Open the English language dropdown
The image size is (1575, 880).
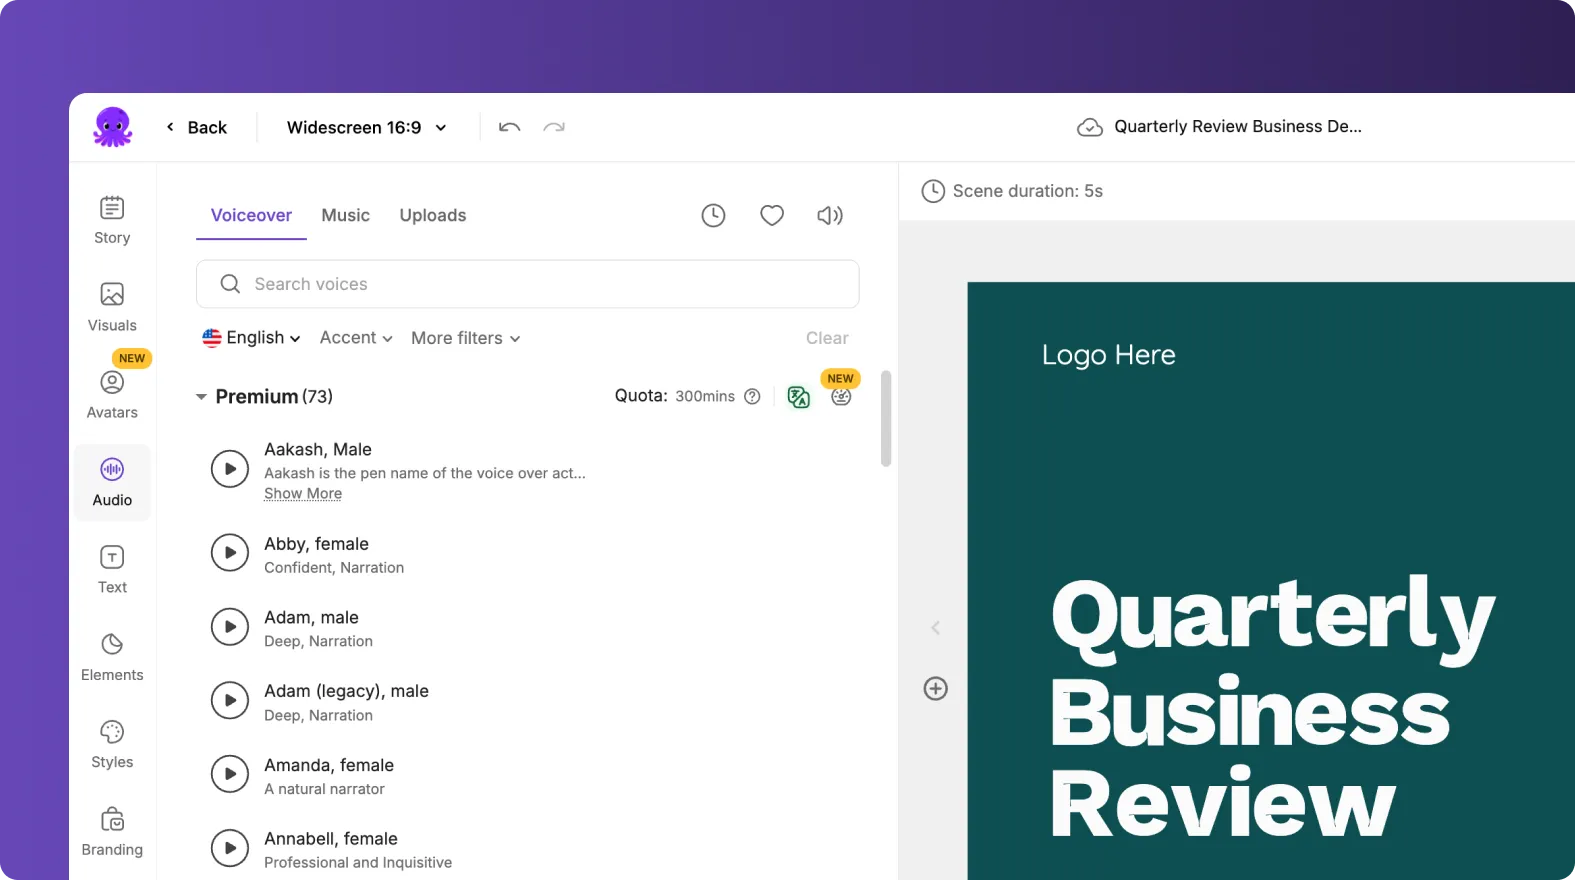(251, 338)
